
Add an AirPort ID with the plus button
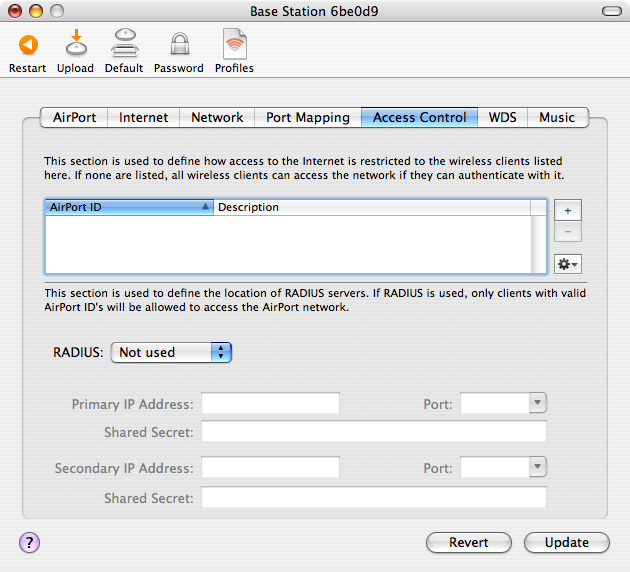tap(568, 210)
